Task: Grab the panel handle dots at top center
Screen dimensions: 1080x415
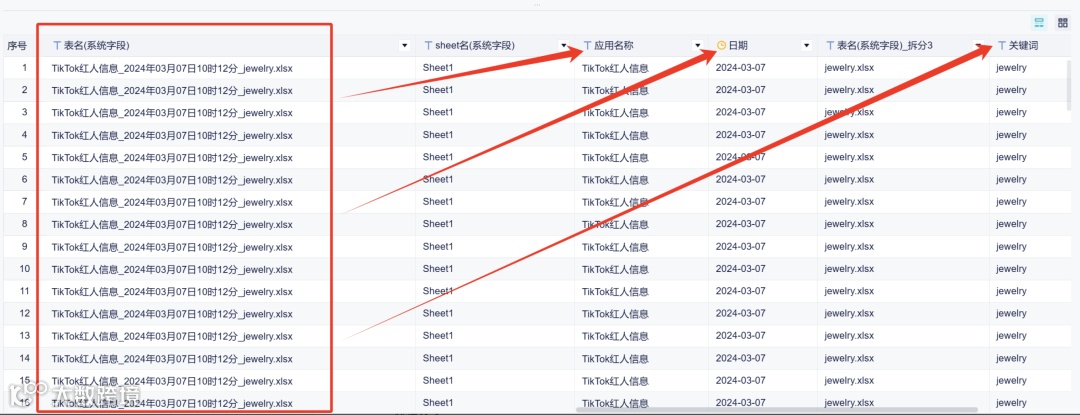Action: coord(537,4)
